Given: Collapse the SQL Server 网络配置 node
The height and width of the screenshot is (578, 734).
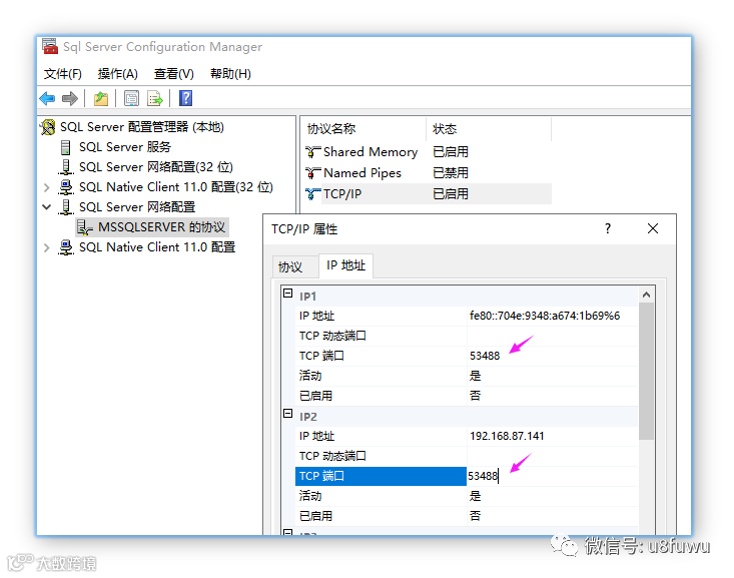Looking at the screenshot, I should click(46, 207).
